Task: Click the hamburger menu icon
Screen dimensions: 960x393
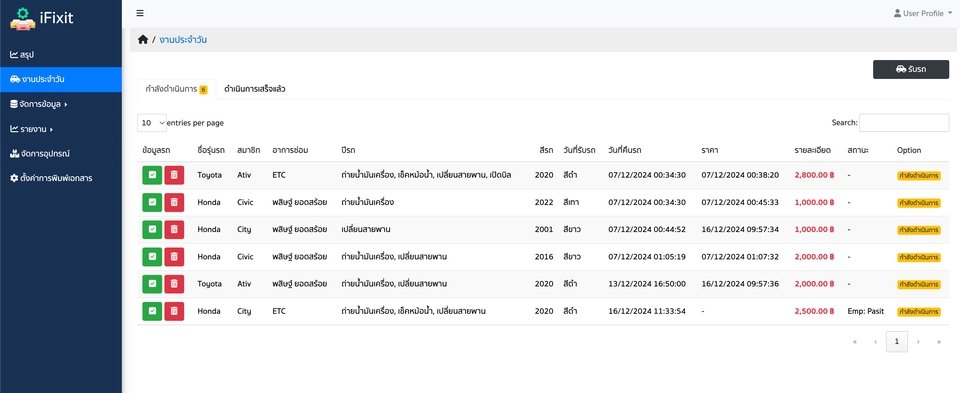Action: 140,13
